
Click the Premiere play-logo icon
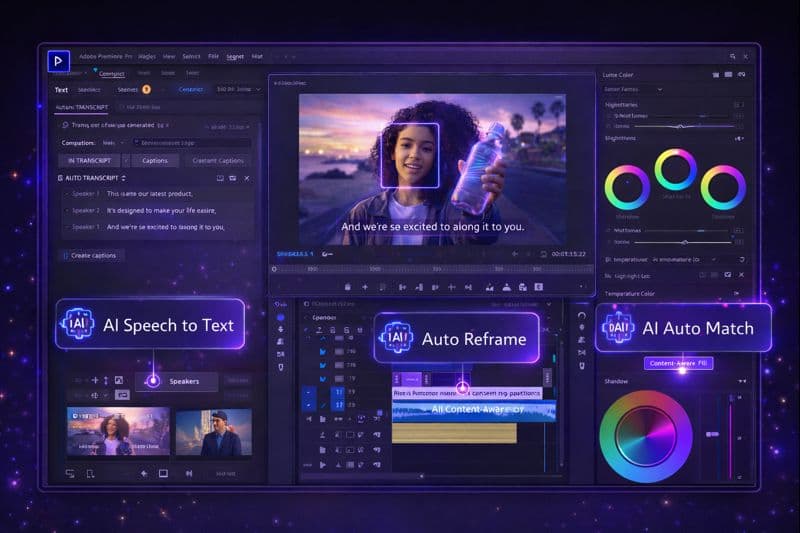click(59, 61)
